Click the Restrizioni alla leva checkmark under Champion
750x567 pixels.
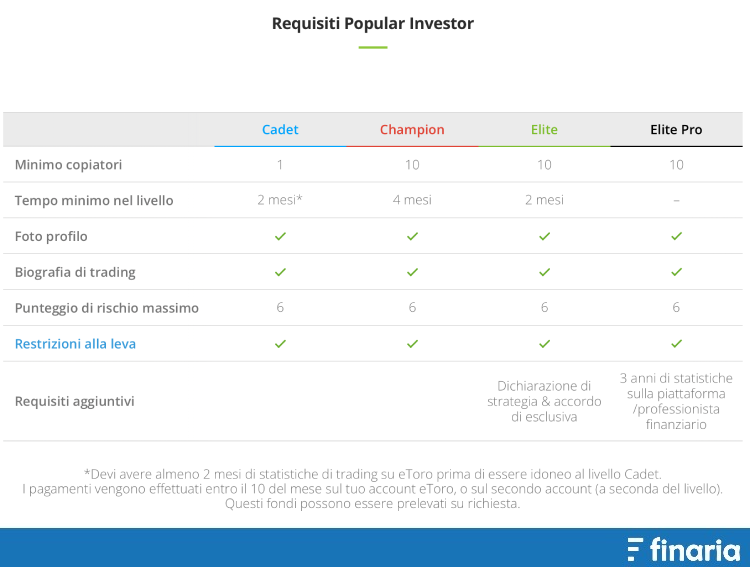pyautogui.click(x=412, y=344)
